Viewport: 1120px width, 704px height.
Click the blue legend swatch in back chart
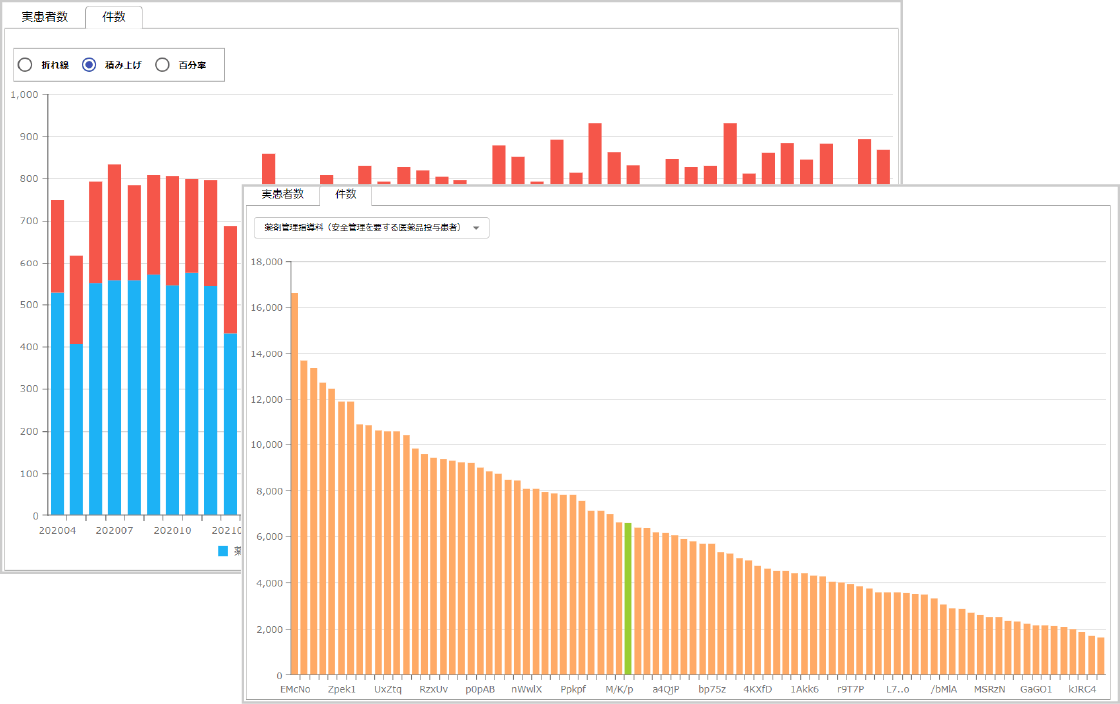[223, 550]
